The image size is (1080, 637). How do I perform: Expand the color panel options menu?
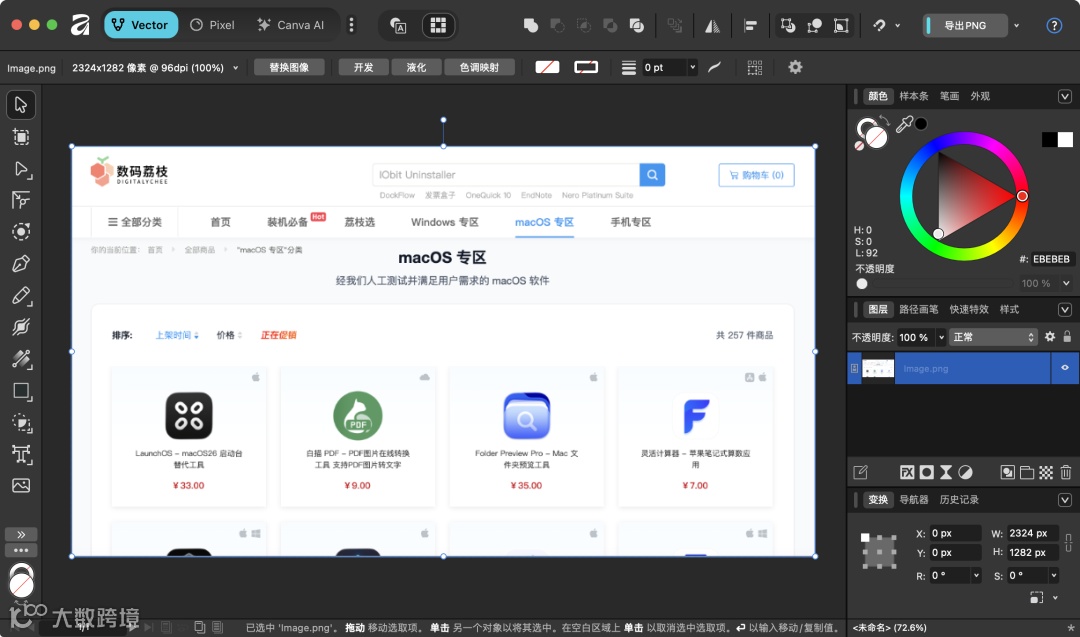pos(1064,96)
